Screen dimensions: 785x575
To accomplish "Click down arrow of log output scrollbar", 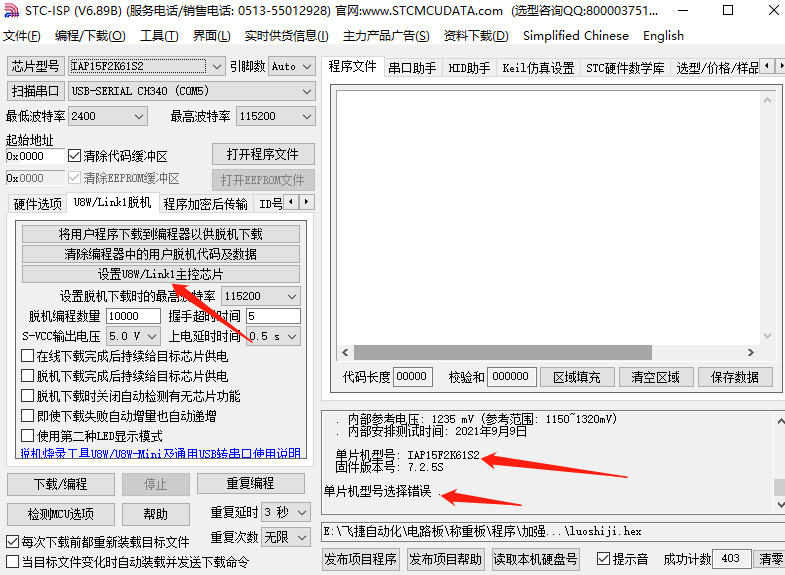I will click(x=780, y=504).
